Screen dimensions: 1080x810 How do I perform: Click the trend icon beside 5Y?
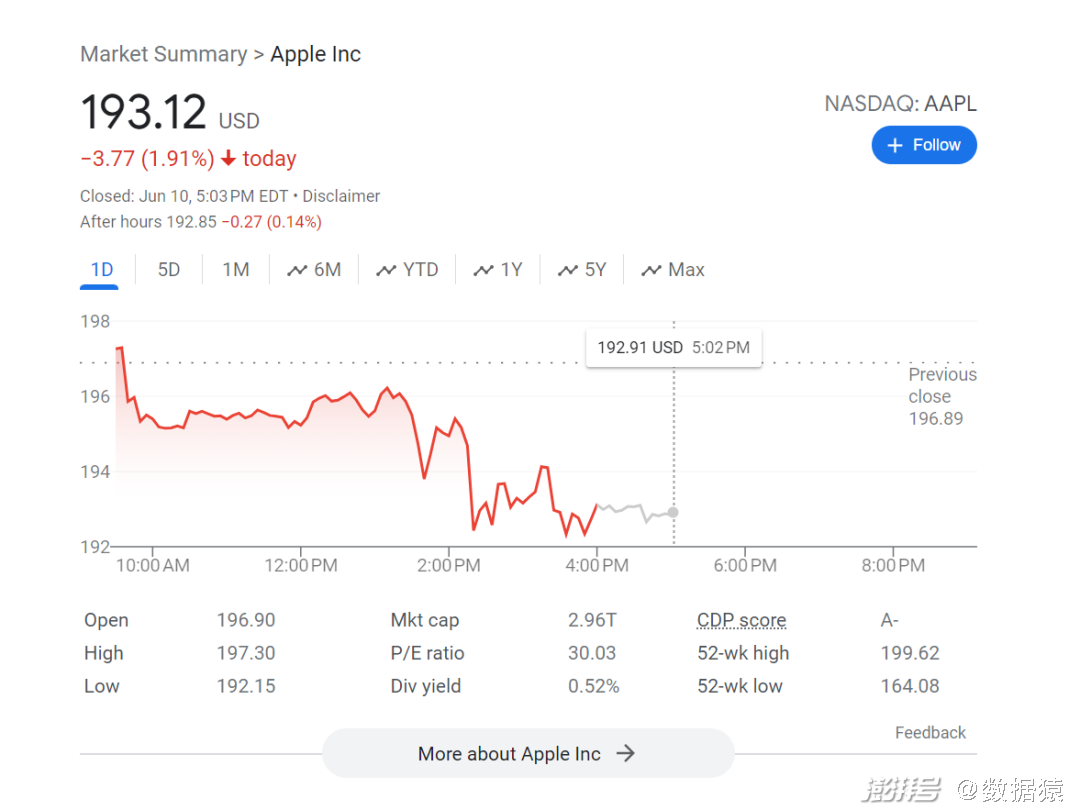coord(568,270)
